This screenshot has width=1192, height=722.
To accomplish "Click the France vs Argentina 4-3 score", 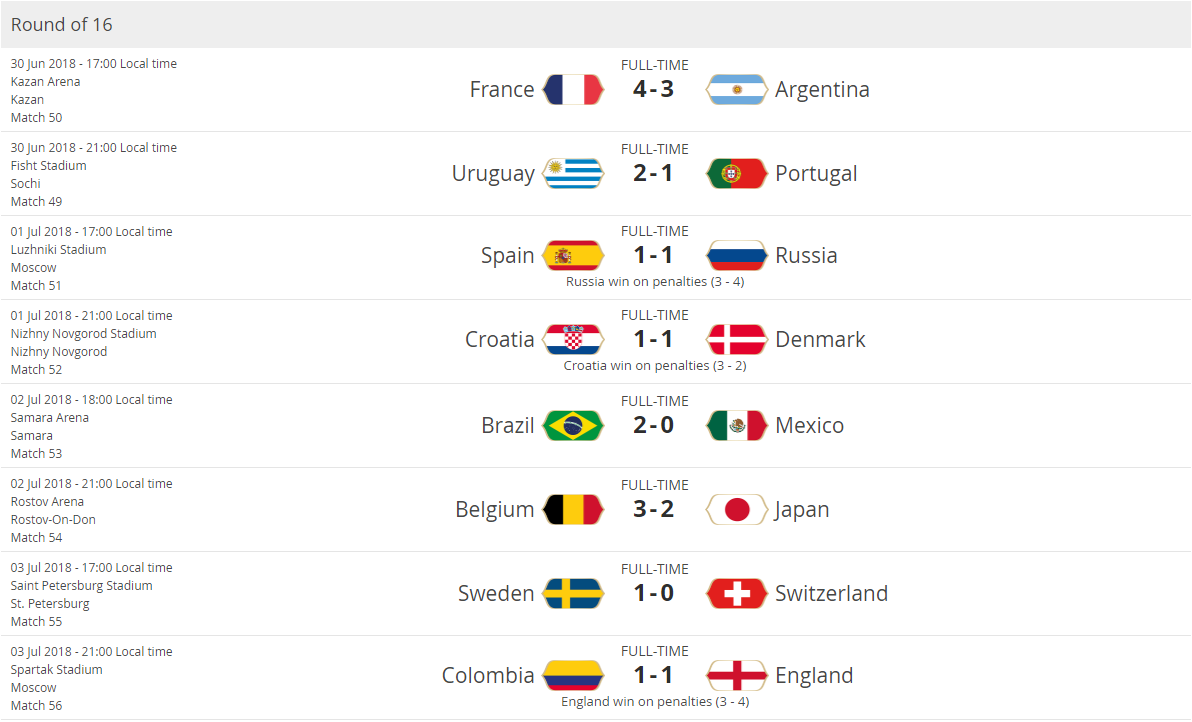I will [654, 90].
